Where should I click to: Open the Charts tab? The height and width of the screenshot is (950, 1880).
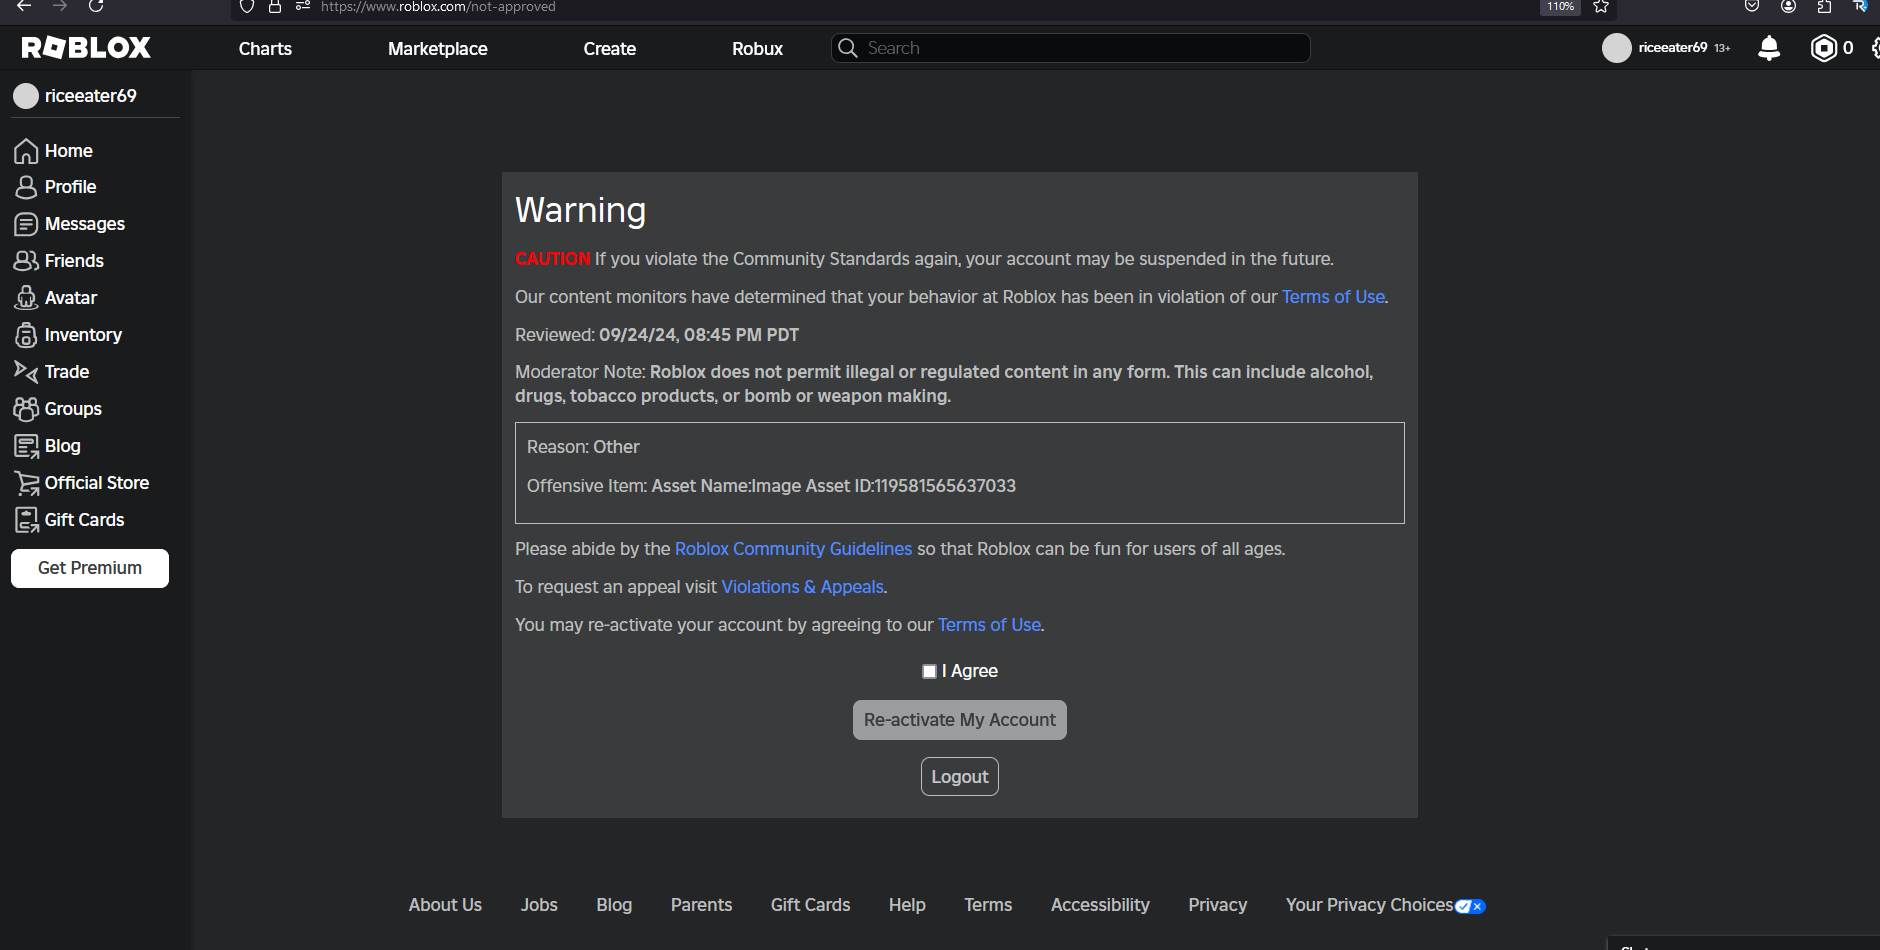pos(265,48)
